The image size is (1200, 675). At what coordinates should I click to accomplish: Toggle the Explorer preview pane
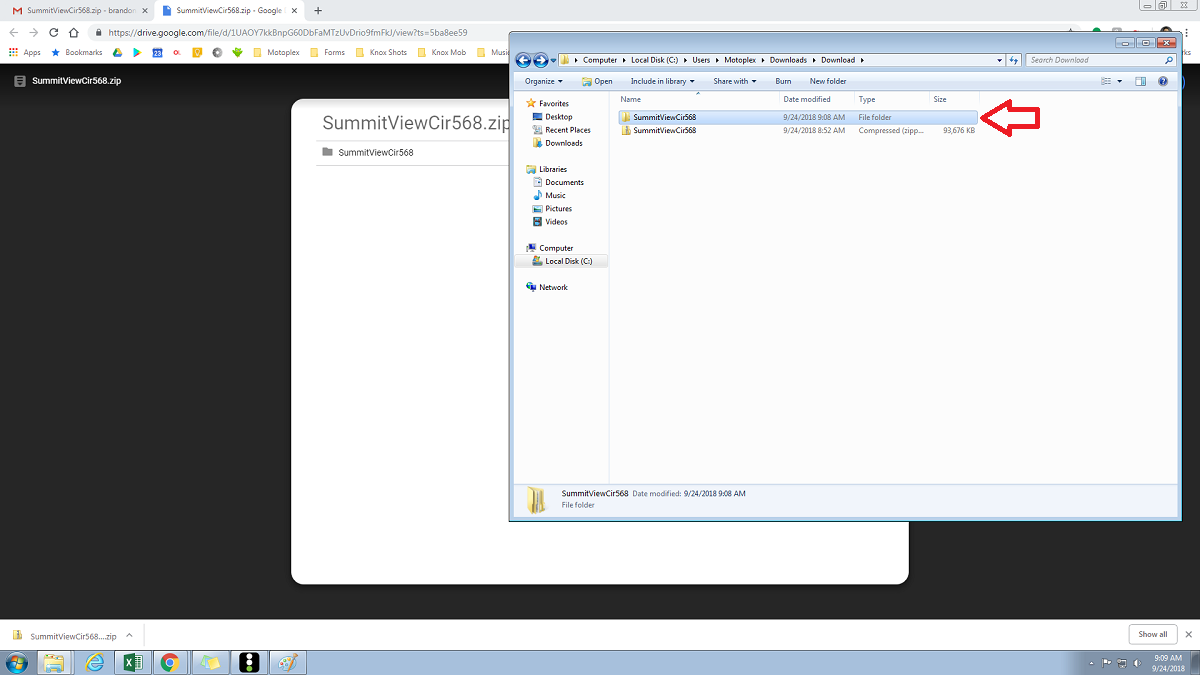point(1140,81)
